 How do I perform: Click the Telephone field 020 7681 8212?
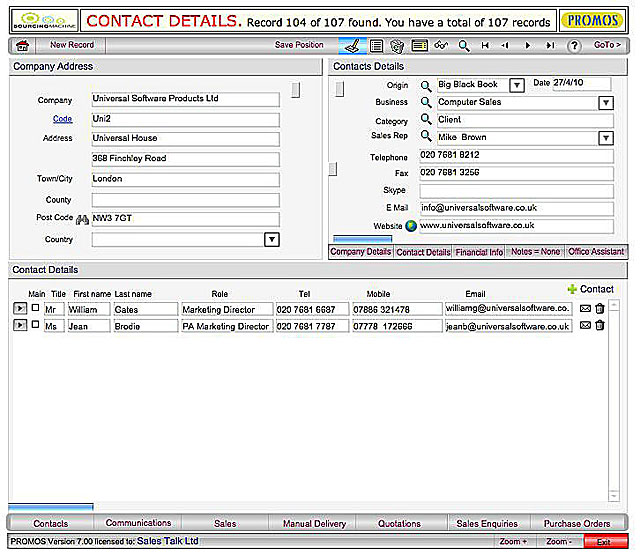coord(516,156)
